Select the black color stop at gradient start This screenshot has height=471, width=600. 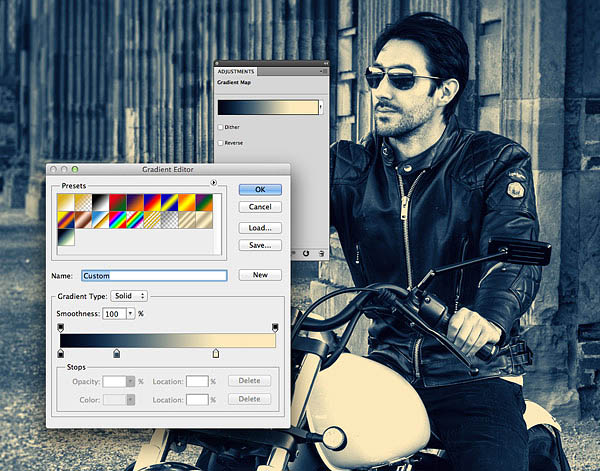(x=60, y=353)
